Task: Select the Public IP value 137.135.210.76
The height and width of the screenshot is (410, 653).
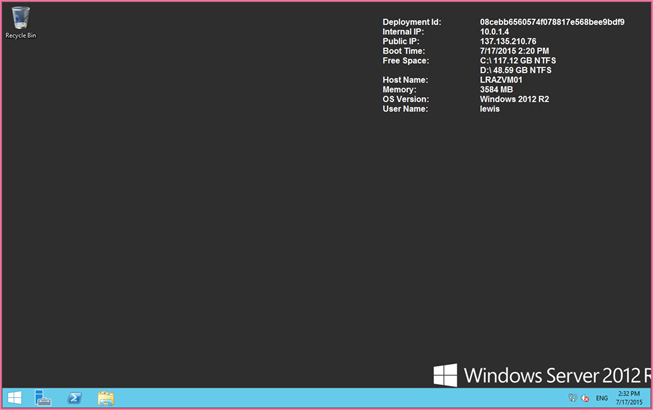Action: tap(508, 41)
